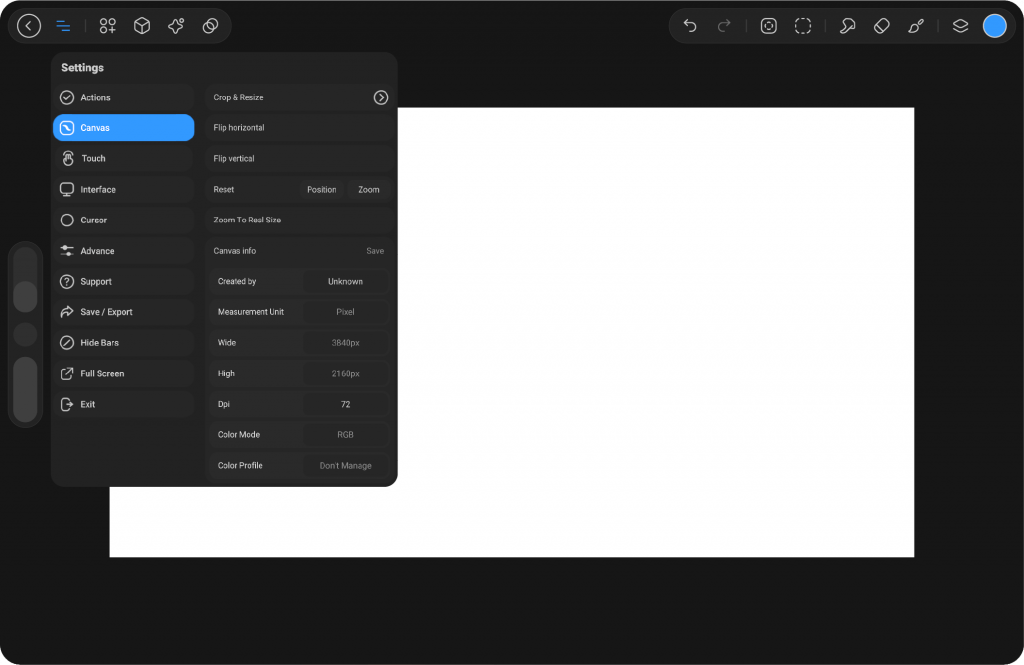Select the Smudge tool
The height and width of the screenshot is (665, 1024).
[x=847, y=26]
